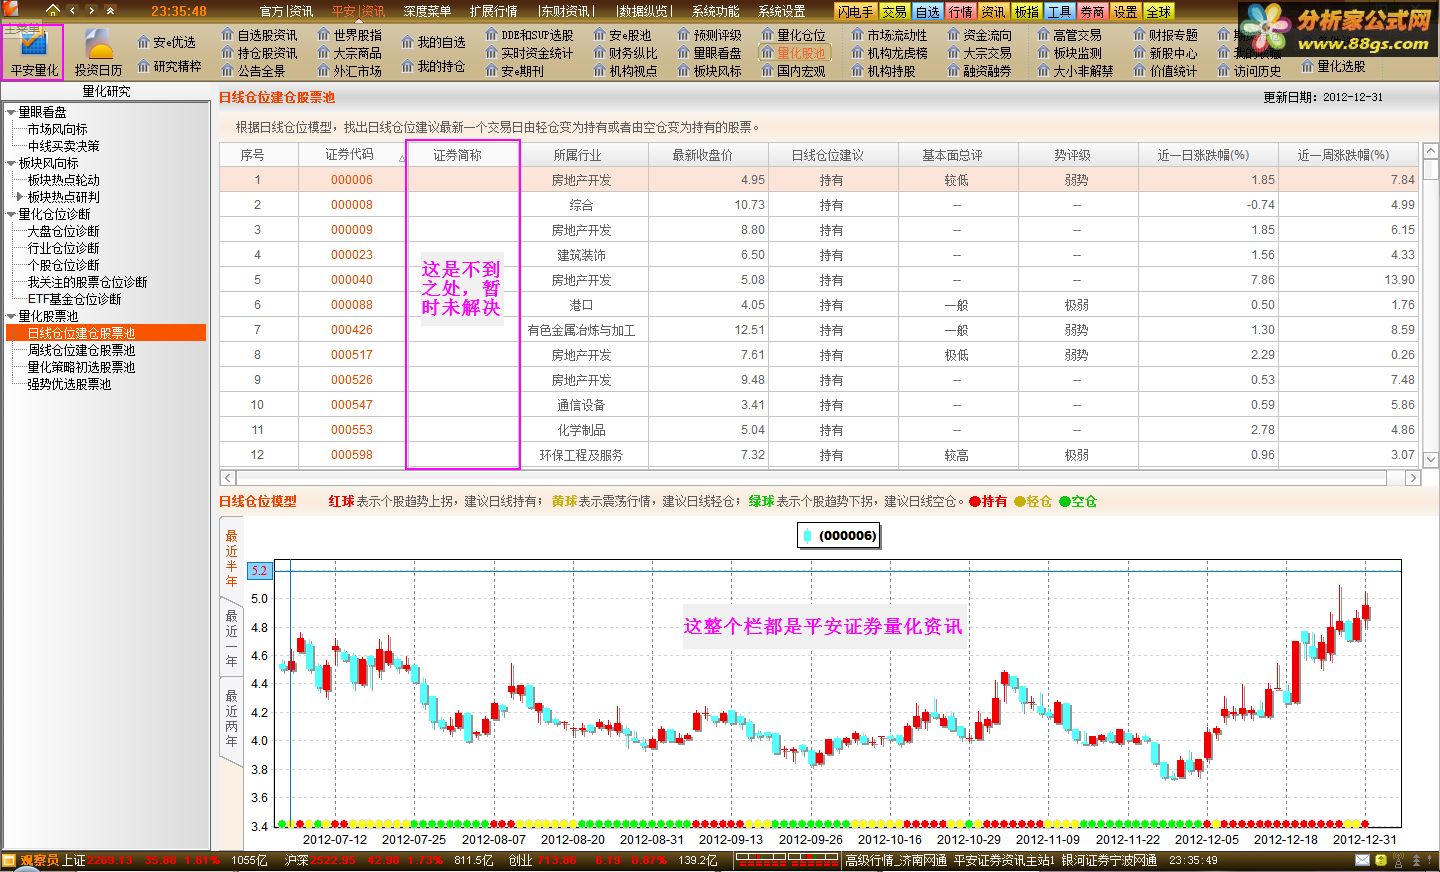Open 高管交易 toolbar item
Viewport: 1440px width, 872px height.
point(1069,35)
